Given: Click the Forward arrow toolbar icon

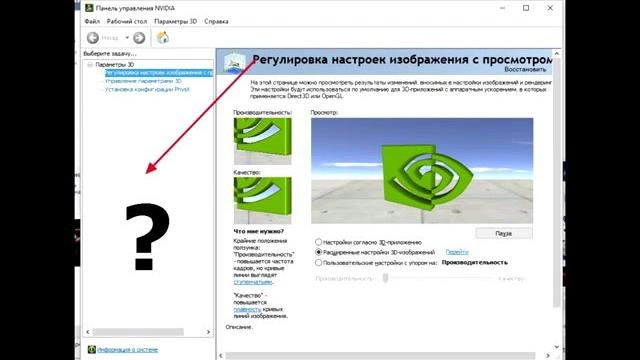Looking at the screenshot, I should (x=139, y=38).
